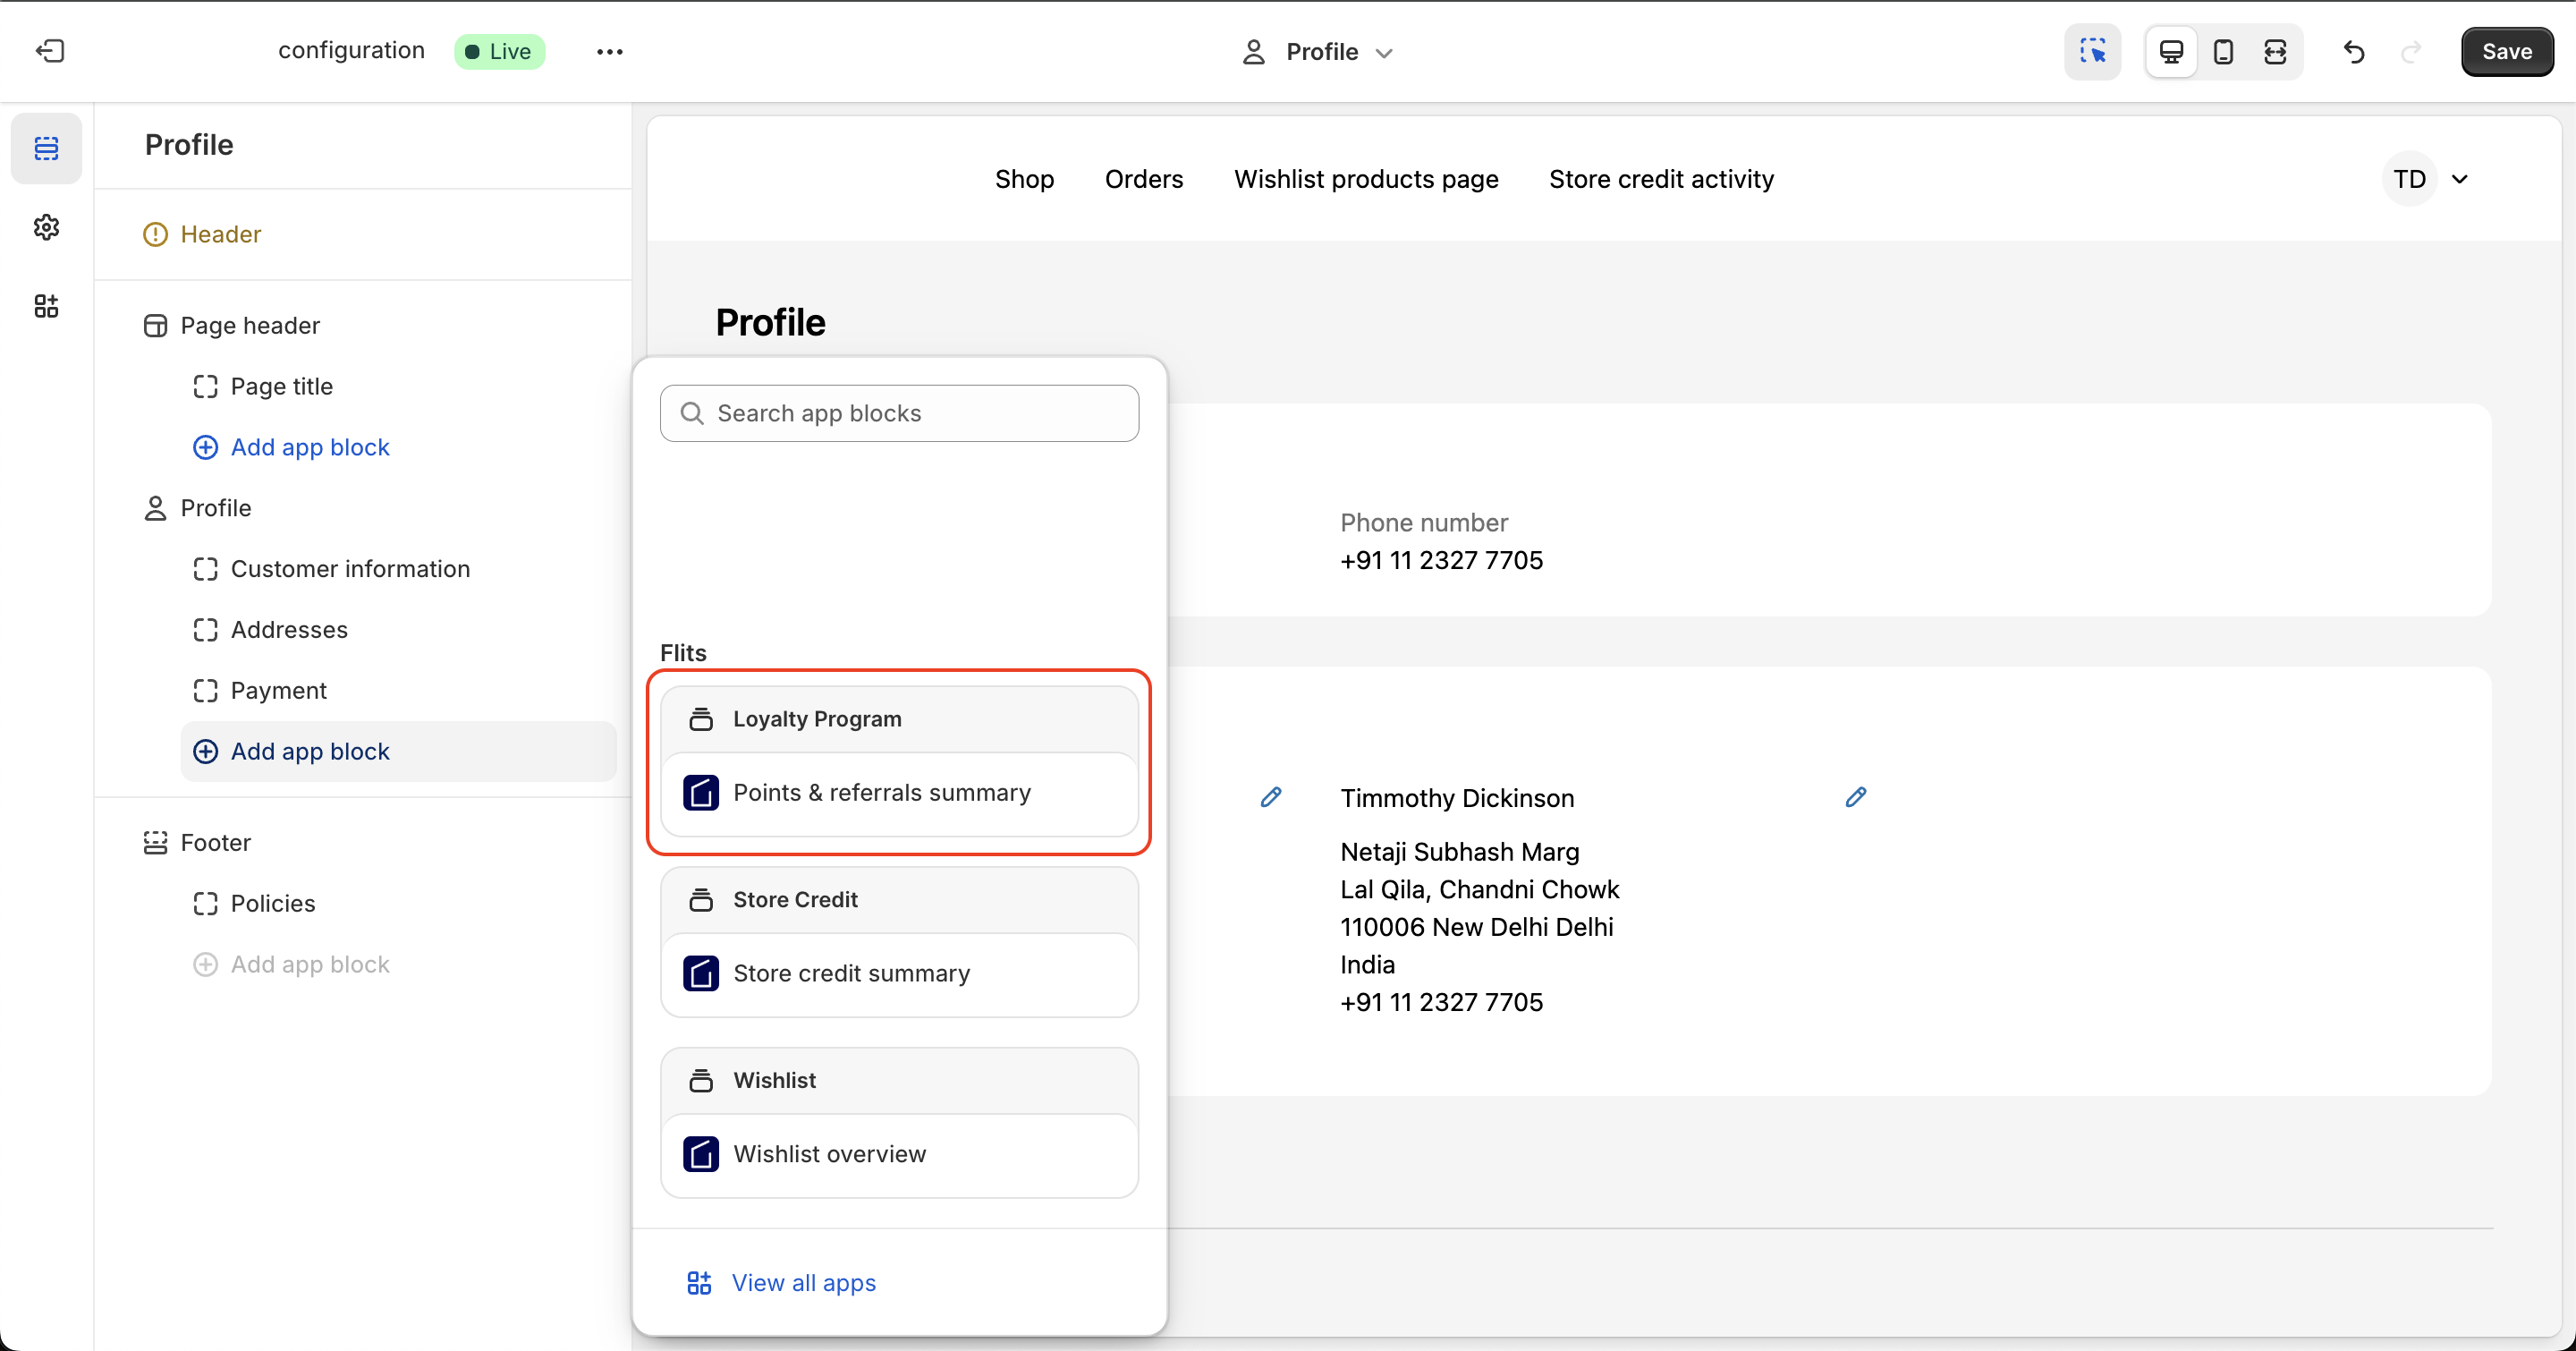Click the Search app blocks field

coord(899,413)
